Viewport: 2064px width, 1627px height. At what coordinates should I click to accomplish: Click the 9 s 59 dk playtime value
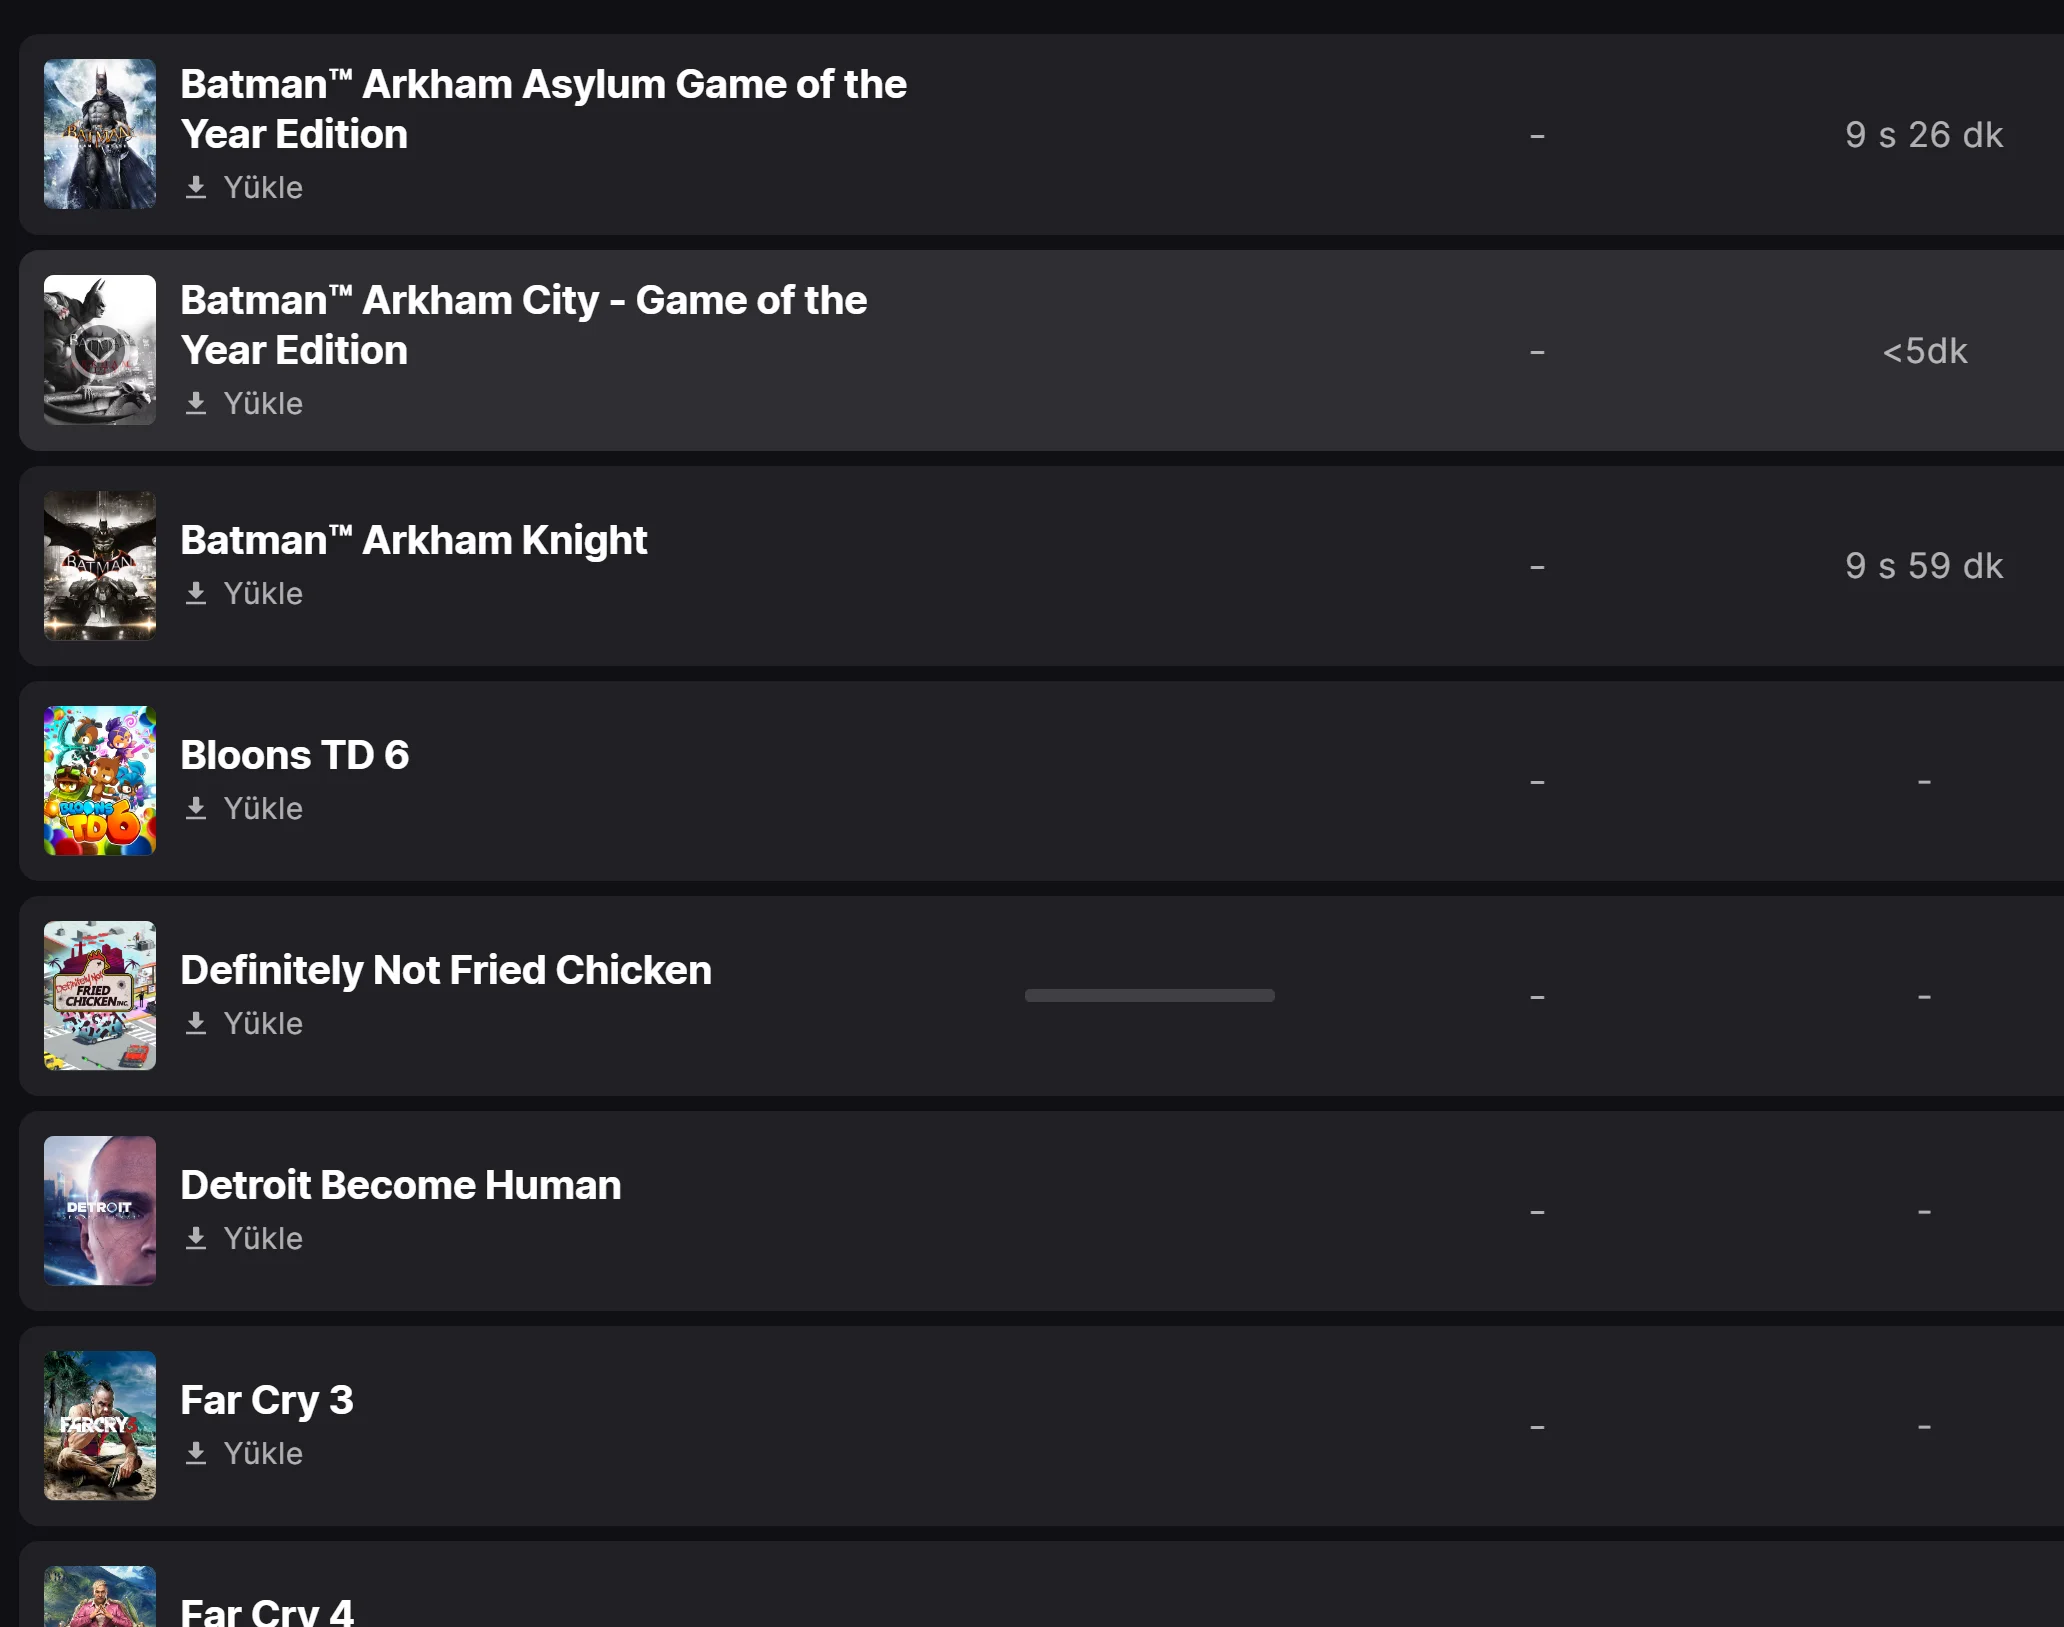point(1923,566)
